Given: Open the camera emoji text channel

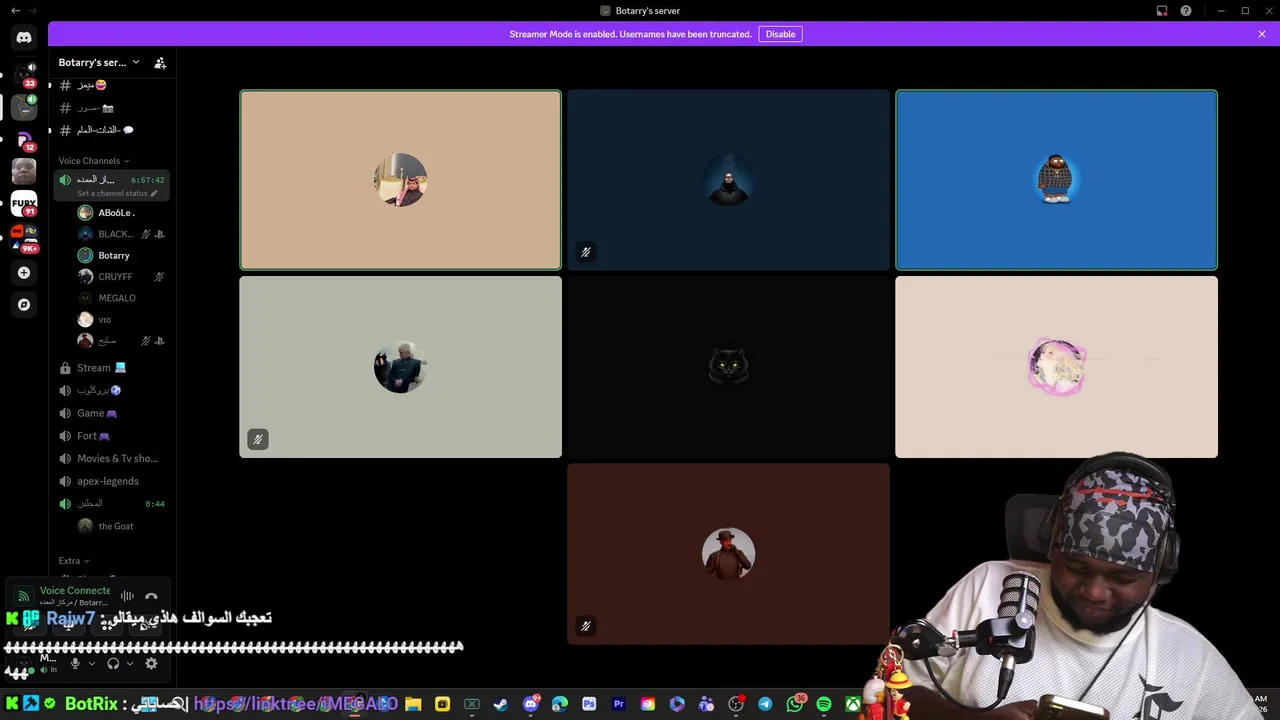Looking at the screenshot, I should point(111,108).
